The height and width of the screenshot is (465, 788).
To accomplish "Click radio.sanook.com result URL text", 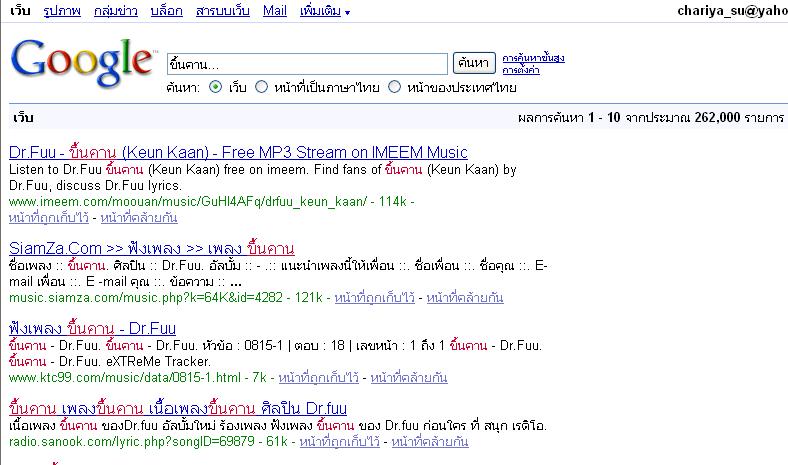I will [x=132, y=441].
